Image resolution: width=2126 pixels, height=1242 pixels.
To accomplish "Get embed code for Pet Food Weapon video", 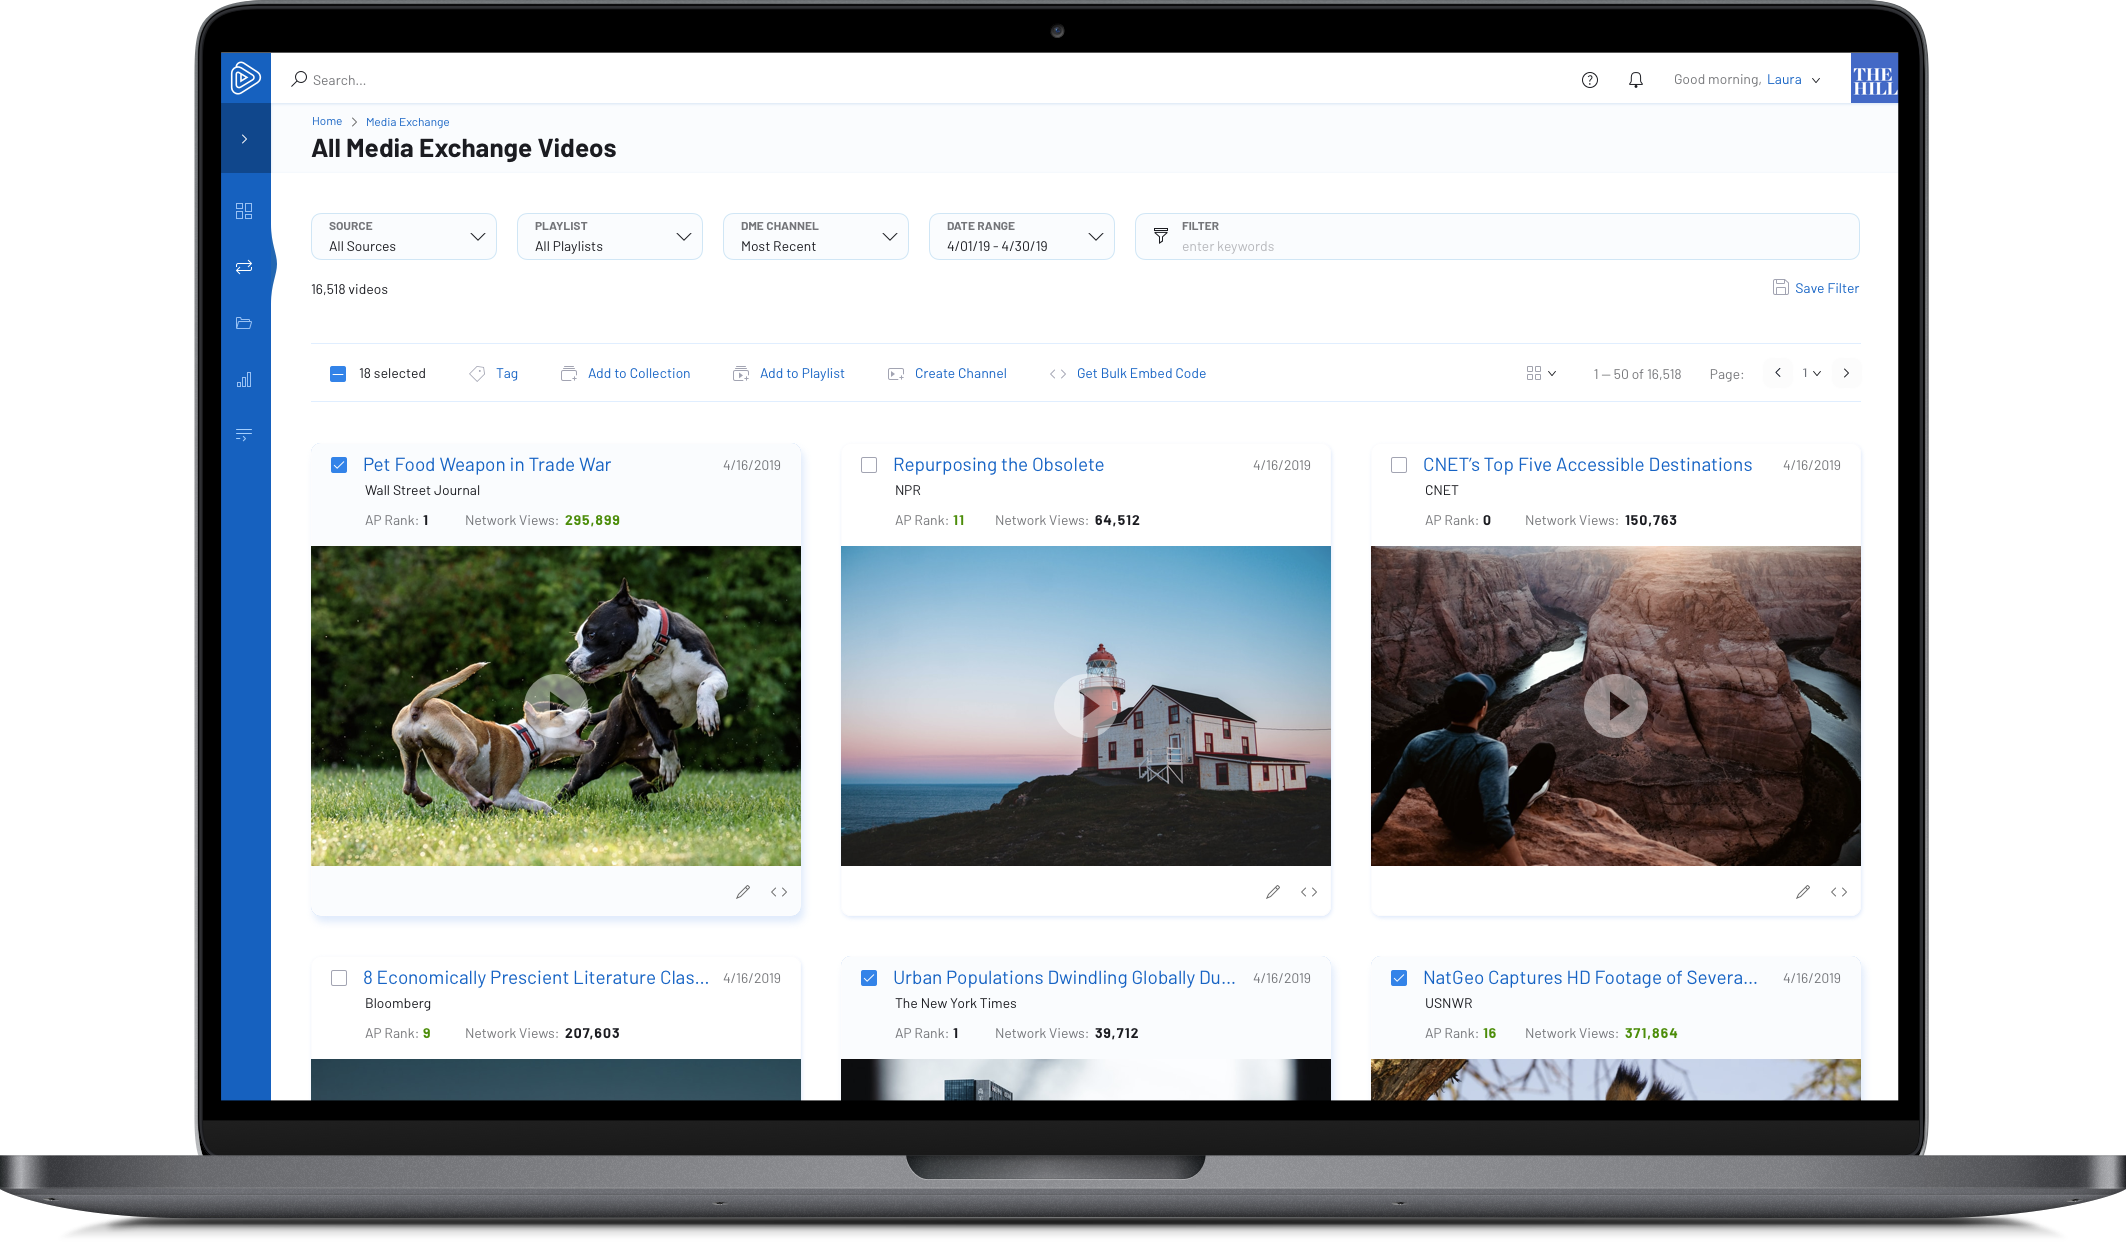I will point(779,892).
